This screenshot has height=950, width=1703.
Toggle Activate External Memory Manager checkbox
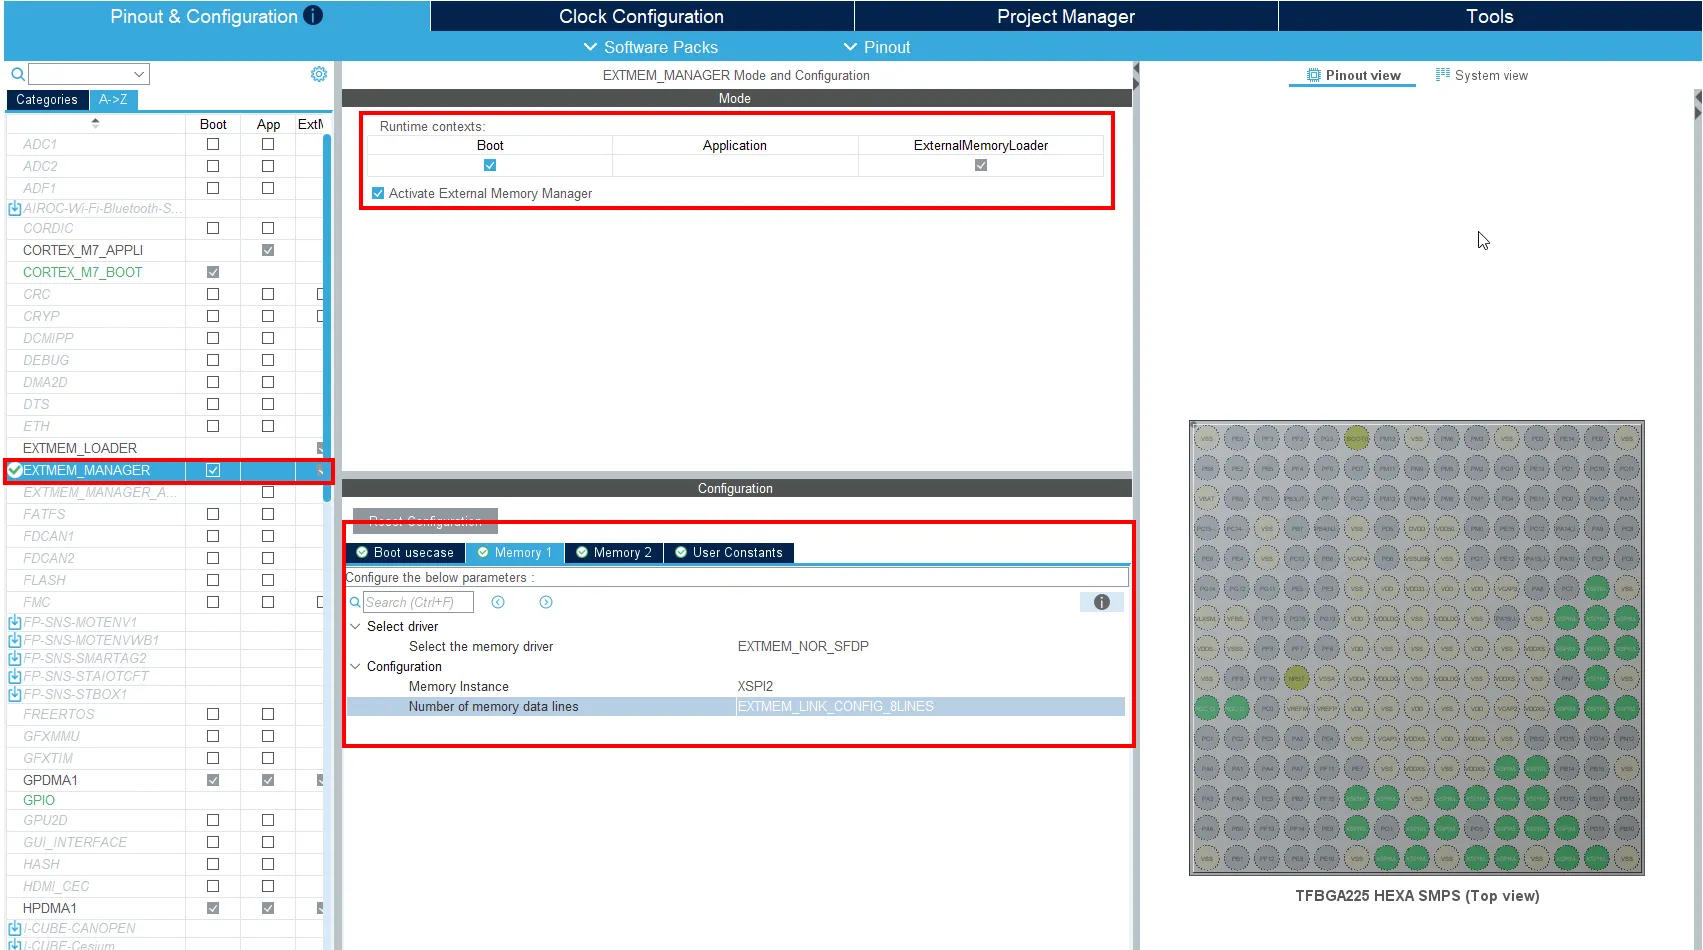(x=378, y=193)
